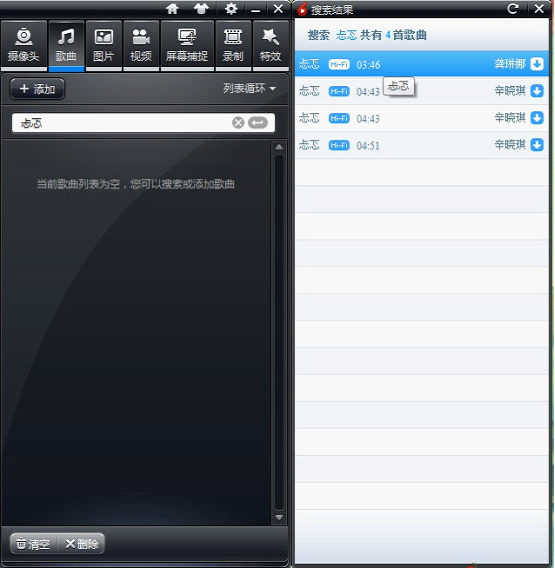
Task: Open the 录制 record tab
Action: tap(233, 45)
